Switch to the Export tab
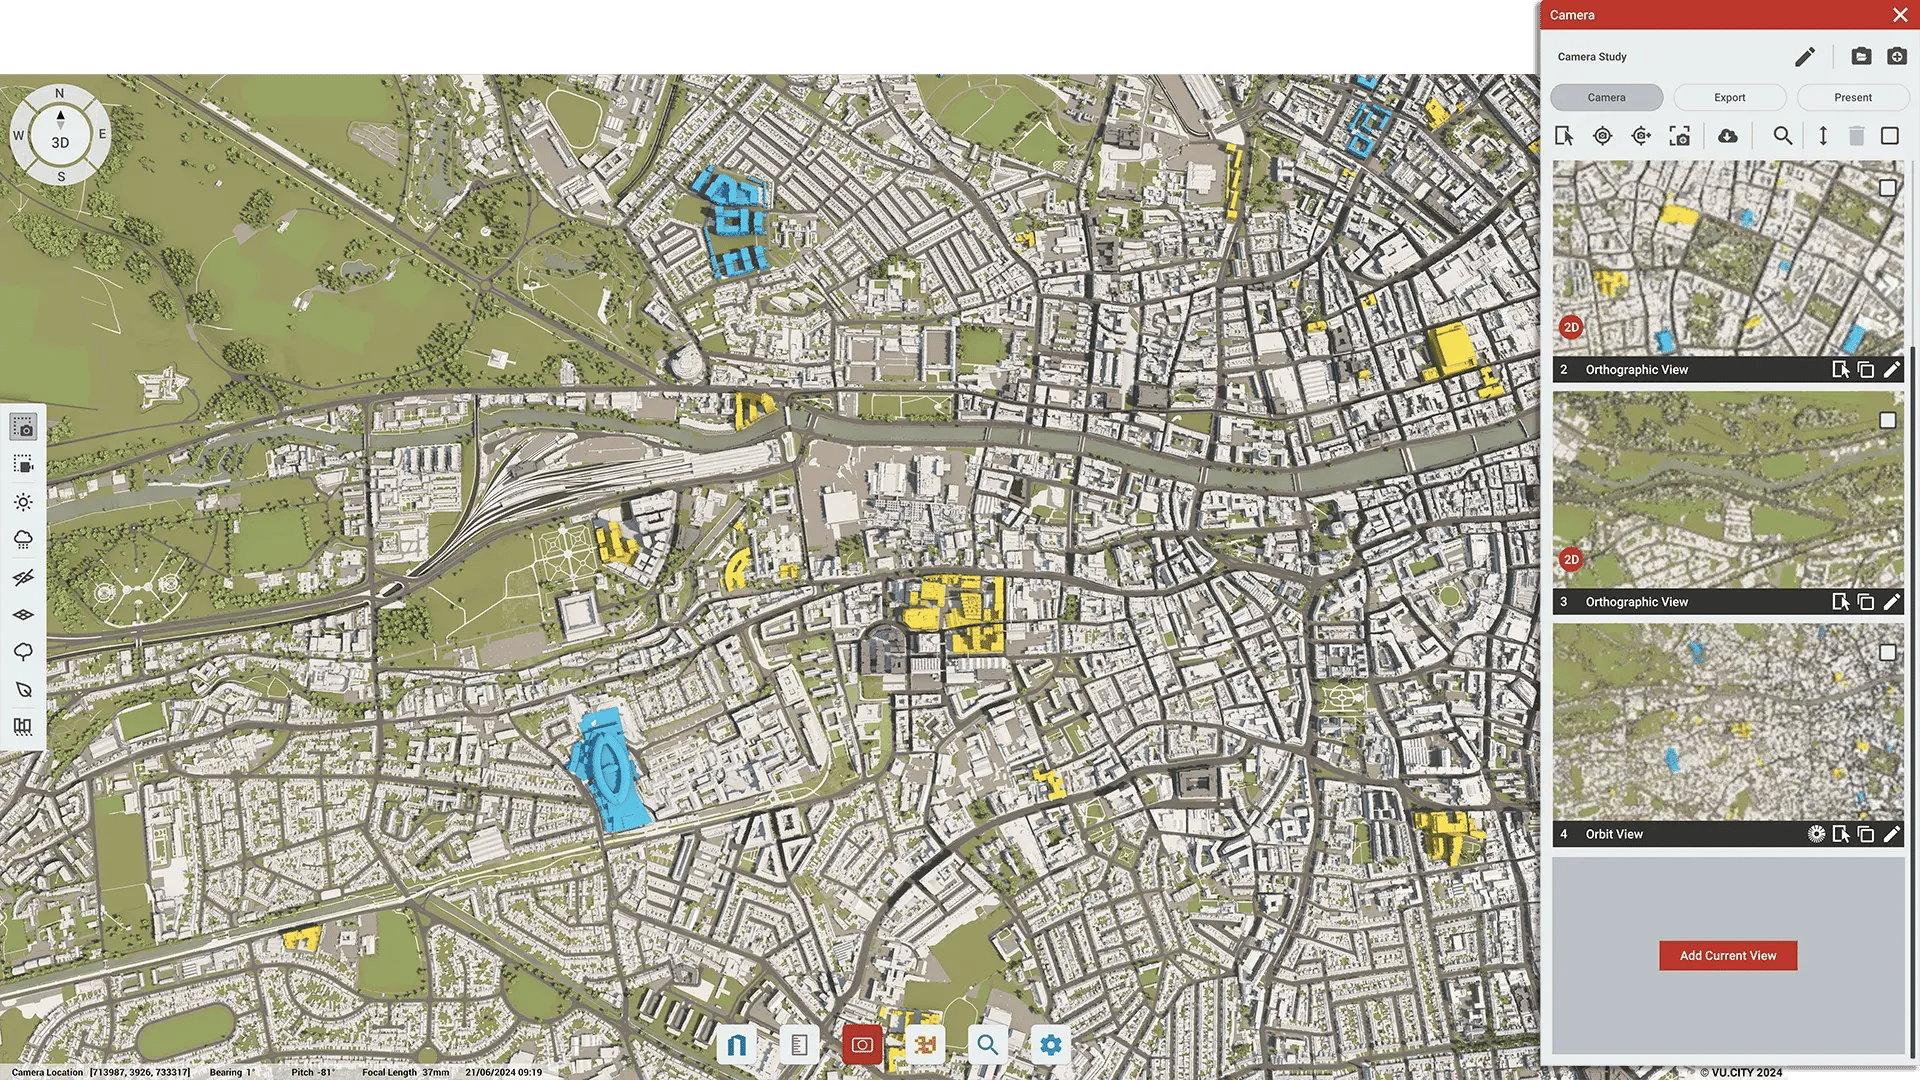The height and width of the screenshot is (1080, 1920). (x=1729, y=97)
